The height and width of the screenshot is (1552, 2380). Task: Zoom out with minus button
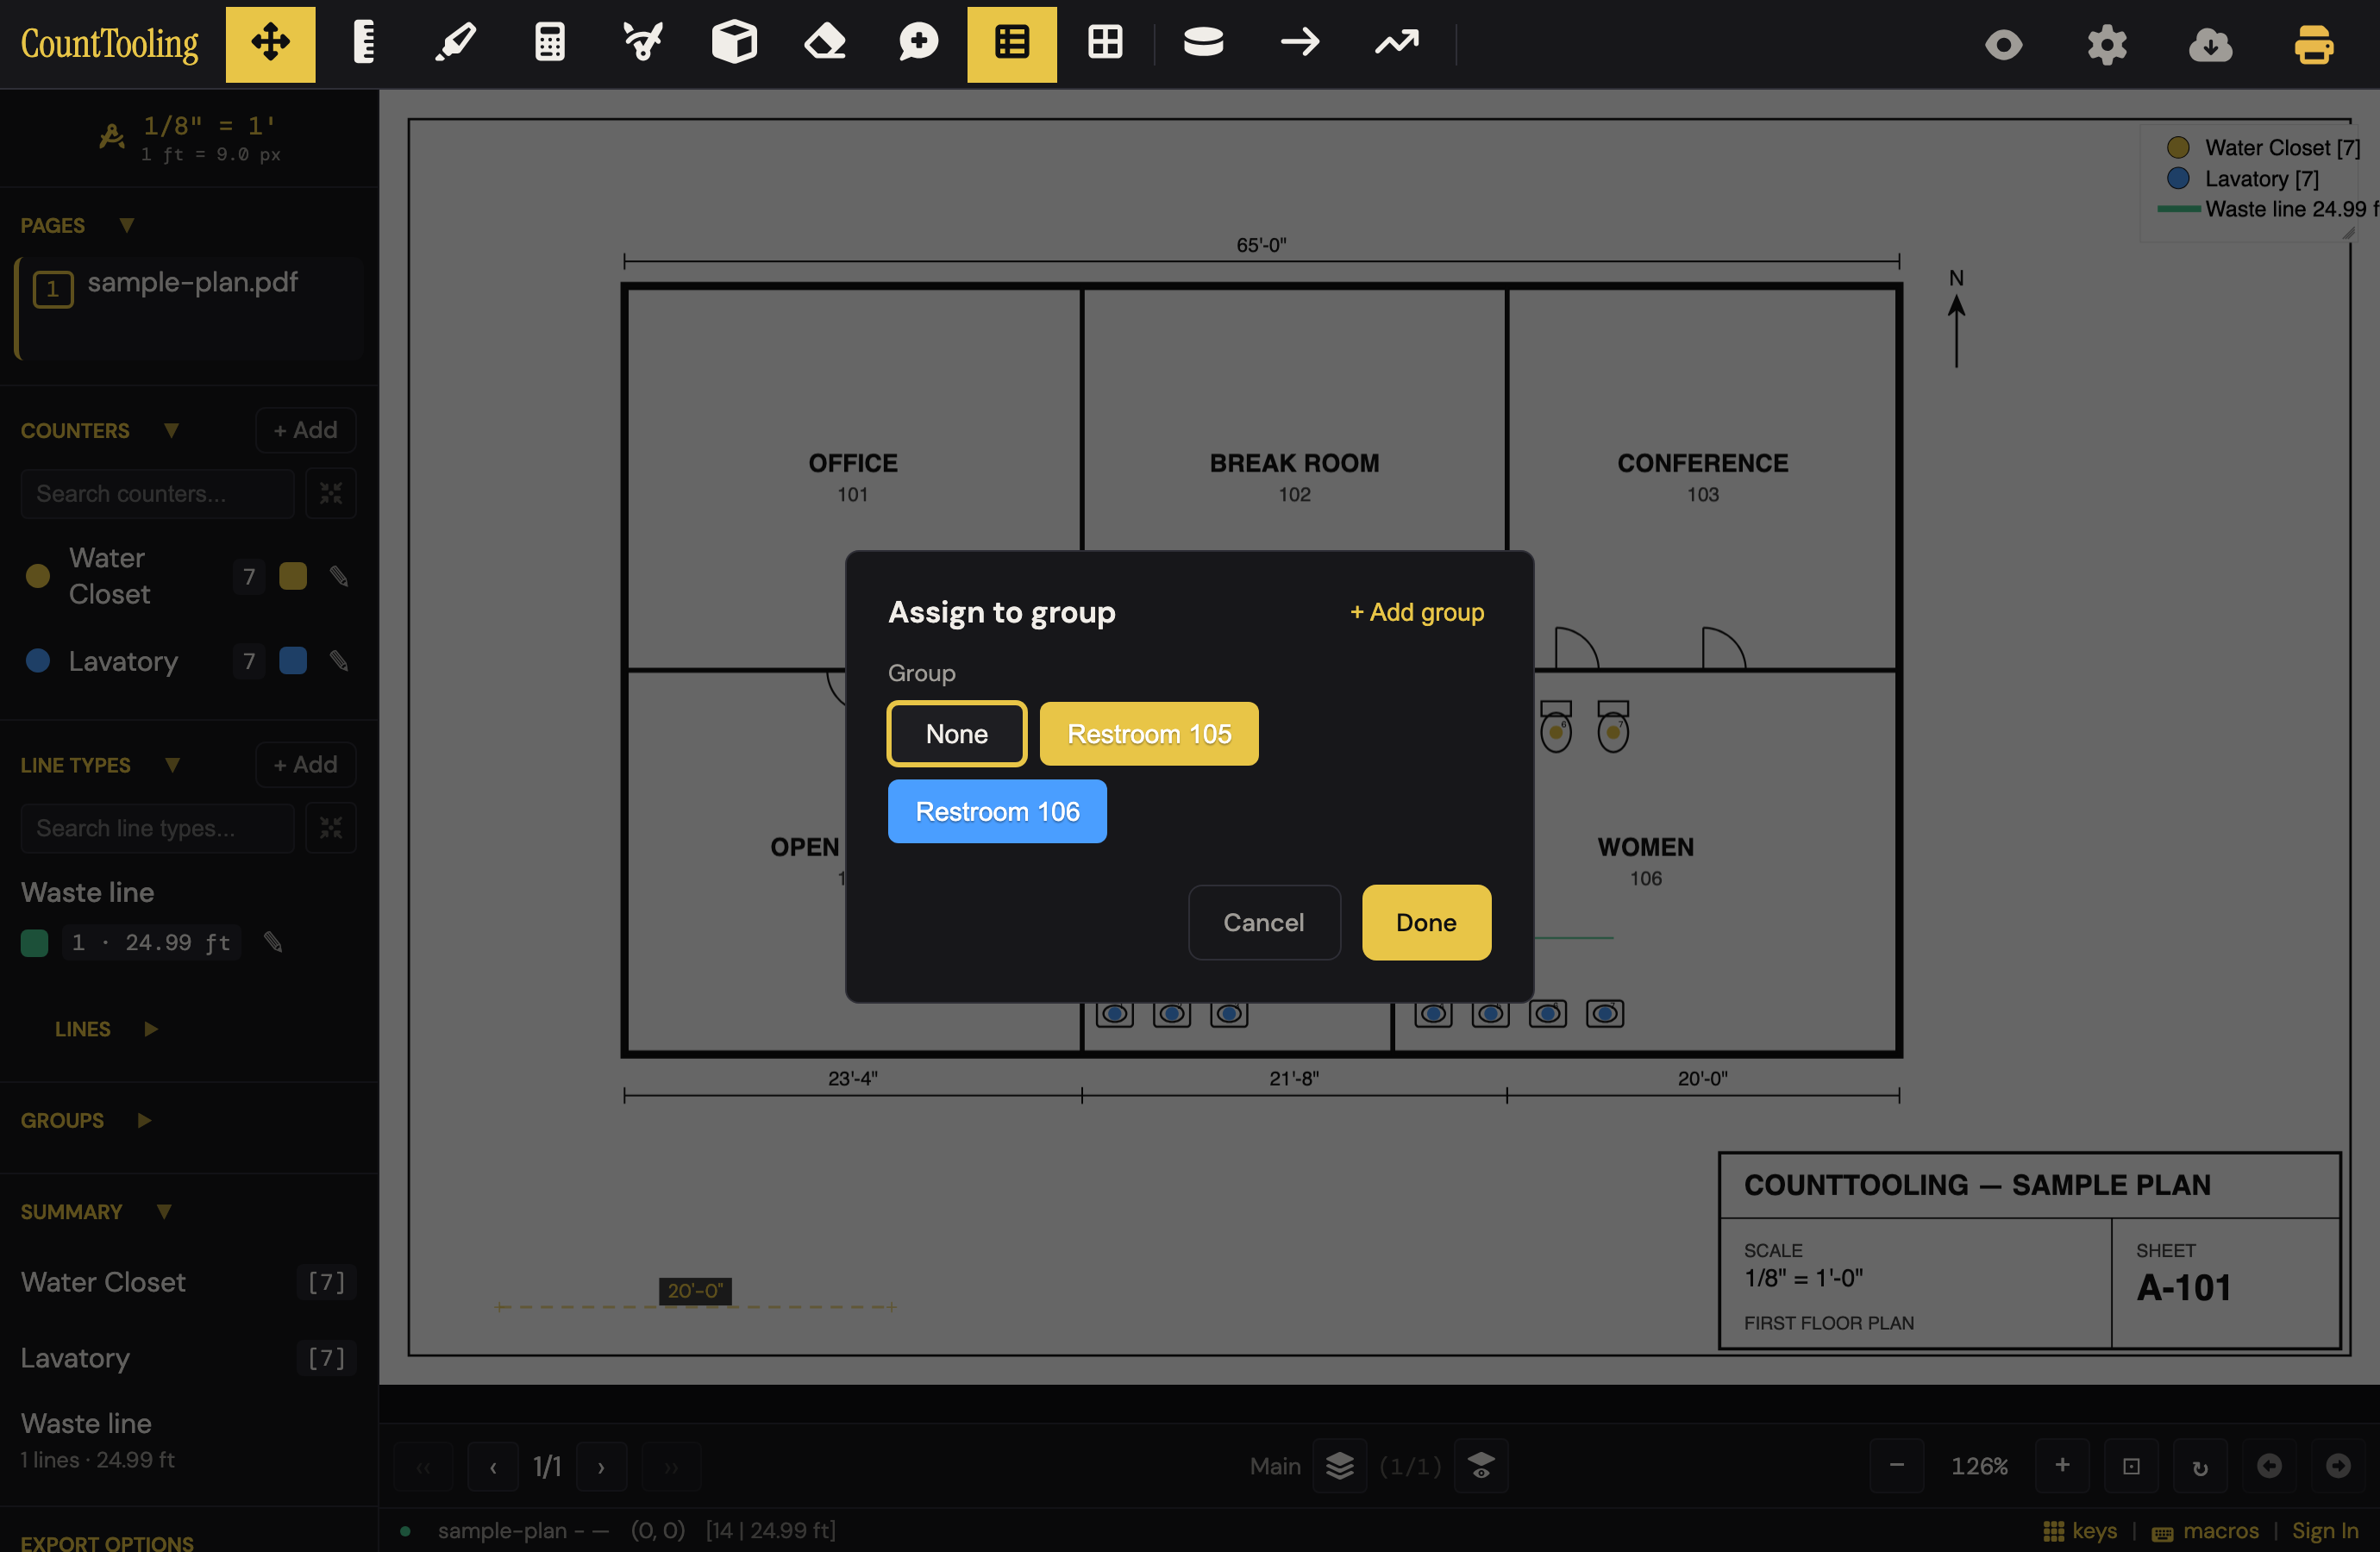point(1896,1466)
